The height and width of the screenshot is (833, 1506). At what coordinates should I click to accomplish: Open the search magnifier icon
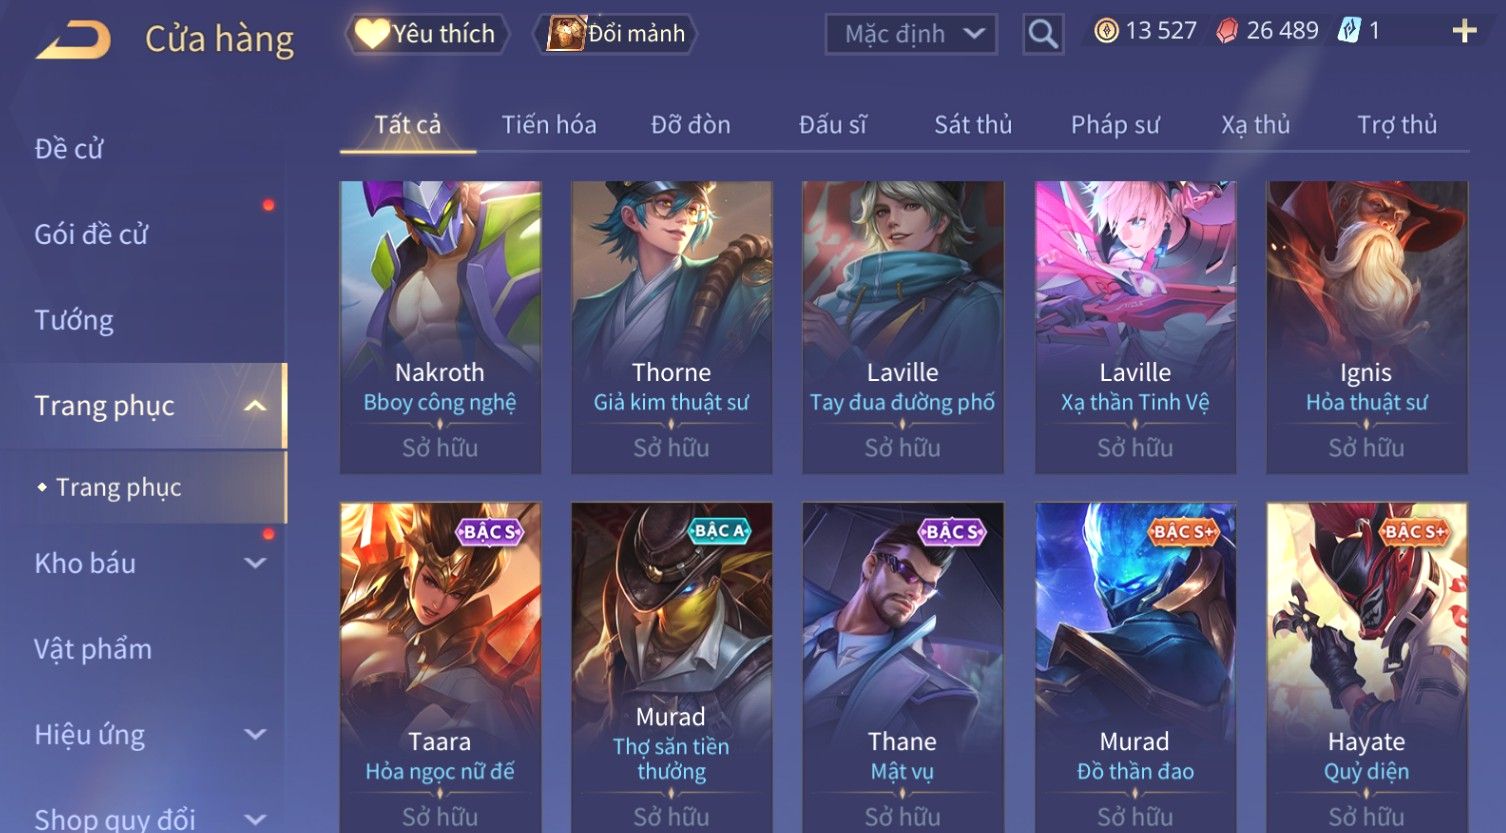1043,35
